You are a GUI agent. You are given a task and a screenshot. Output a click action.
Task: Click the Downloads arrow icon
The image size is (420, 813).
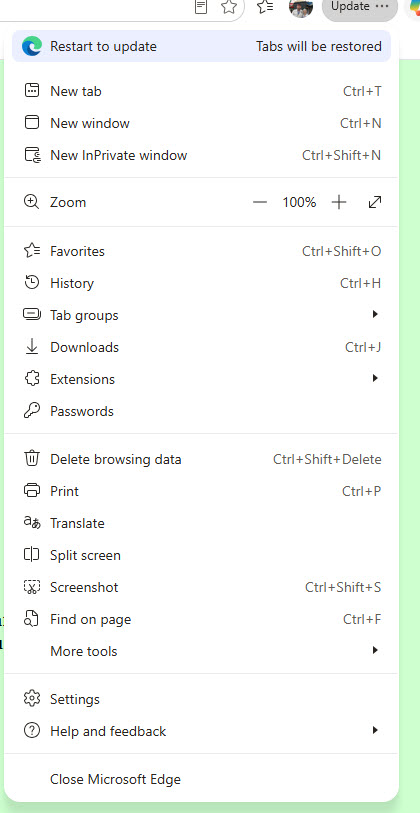pos(32,347)
